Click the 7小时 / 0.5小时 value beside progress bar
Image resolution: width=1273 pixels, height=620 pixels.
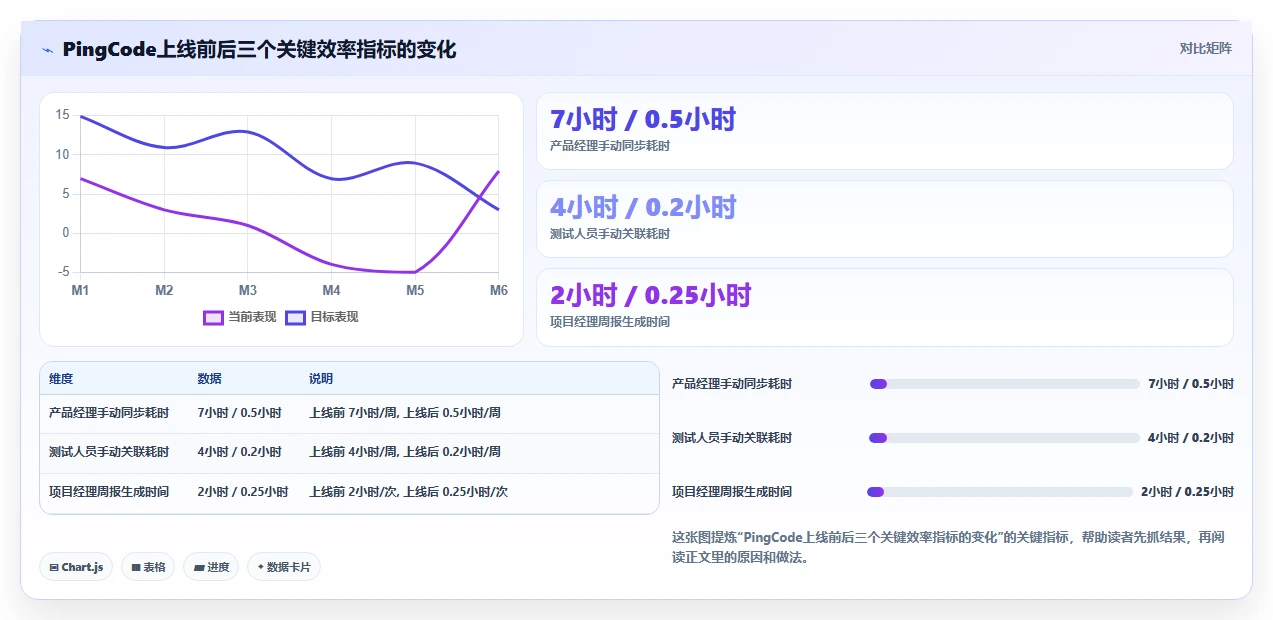click(1191, 384)
